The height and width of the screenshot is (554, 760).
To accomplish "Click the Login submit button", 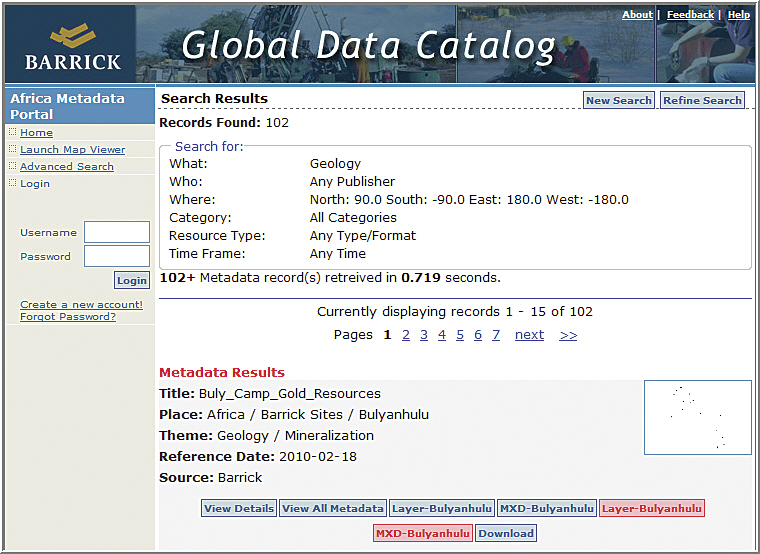I will click(x=132, y=280).
